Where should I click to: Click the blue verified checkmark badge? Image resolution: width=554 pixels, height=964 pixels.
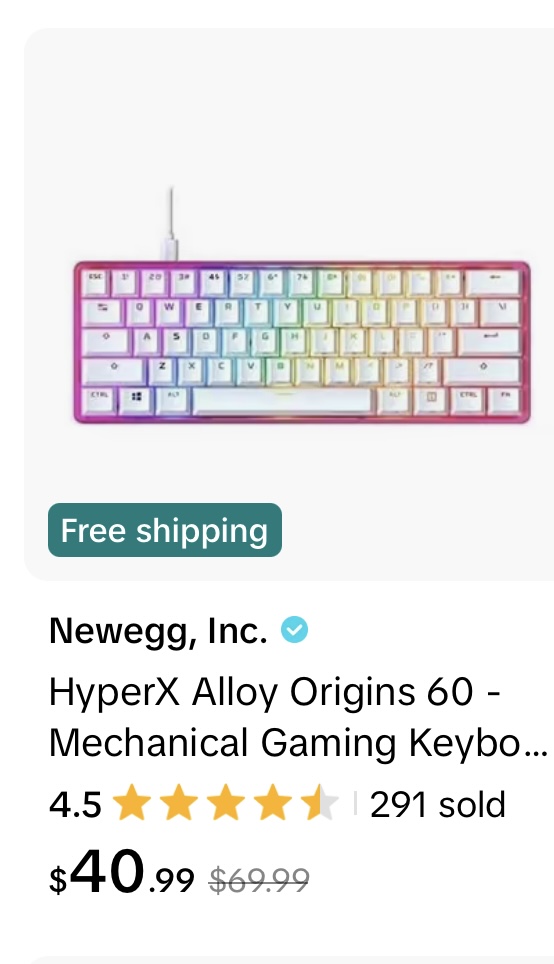click(295, 630)
